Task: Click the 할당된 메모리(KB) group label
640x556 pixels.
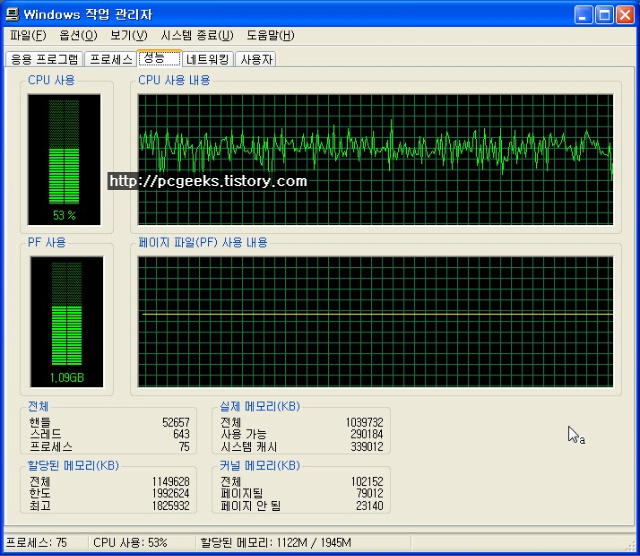Action: click(73, 465)
